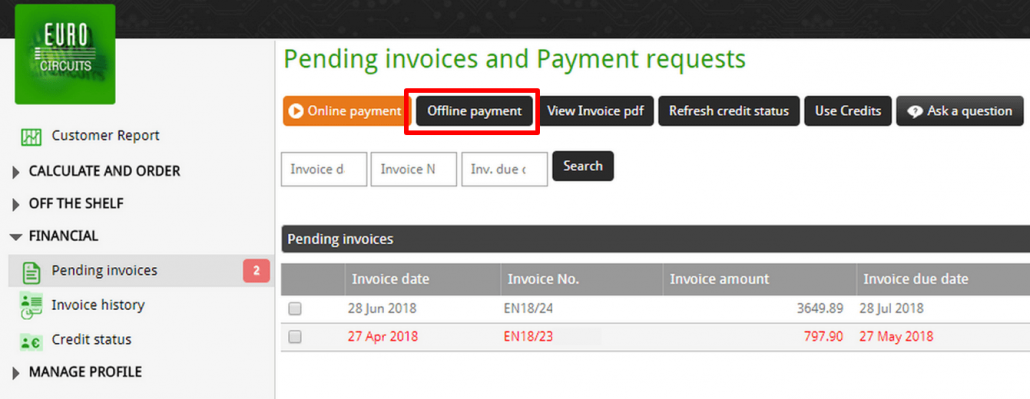
Task: Focus the Invoice No. search field
Action: click(413, 169)
